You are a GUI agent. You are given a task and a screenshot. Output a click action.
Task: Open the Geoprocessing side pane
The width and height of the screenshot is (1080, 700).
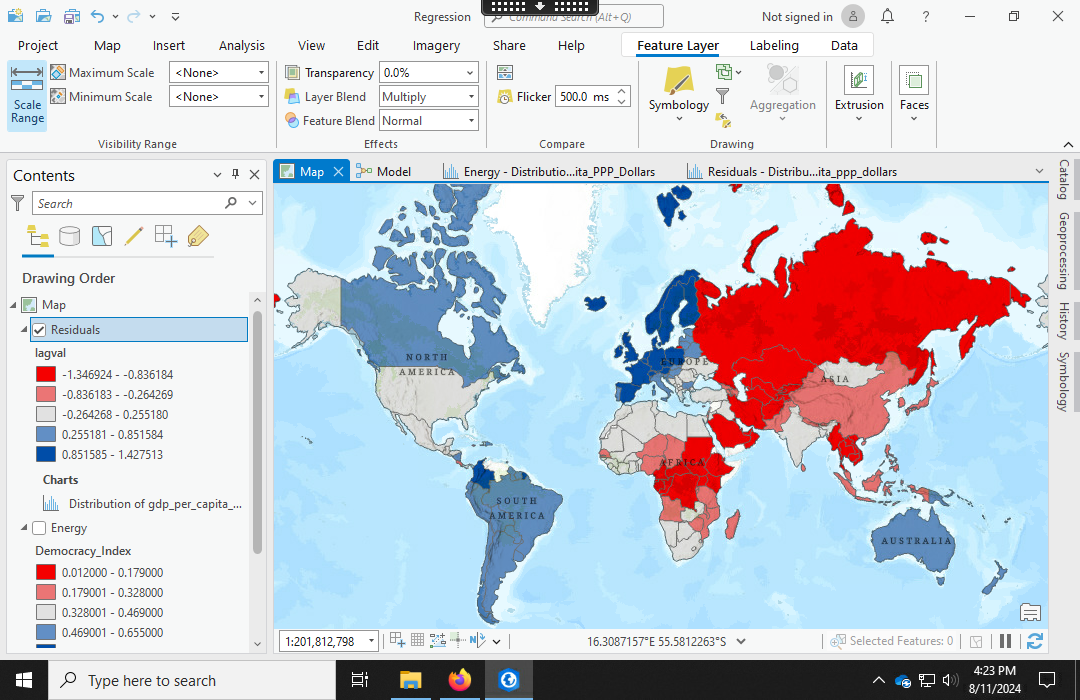tap(1064, 250)
